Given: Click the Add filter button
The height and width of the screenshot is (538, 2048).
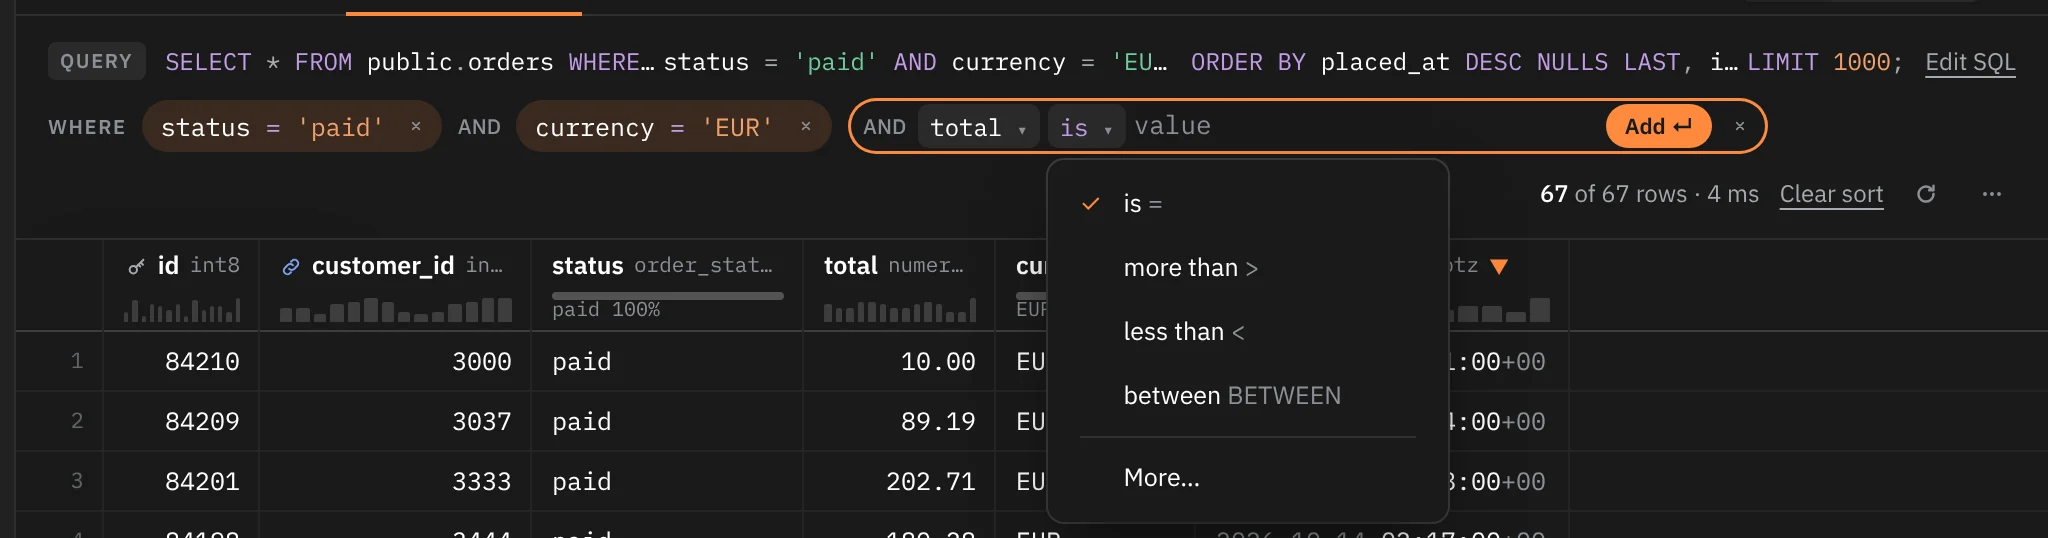Looking at the screenshot, I should click(1658, 127).
